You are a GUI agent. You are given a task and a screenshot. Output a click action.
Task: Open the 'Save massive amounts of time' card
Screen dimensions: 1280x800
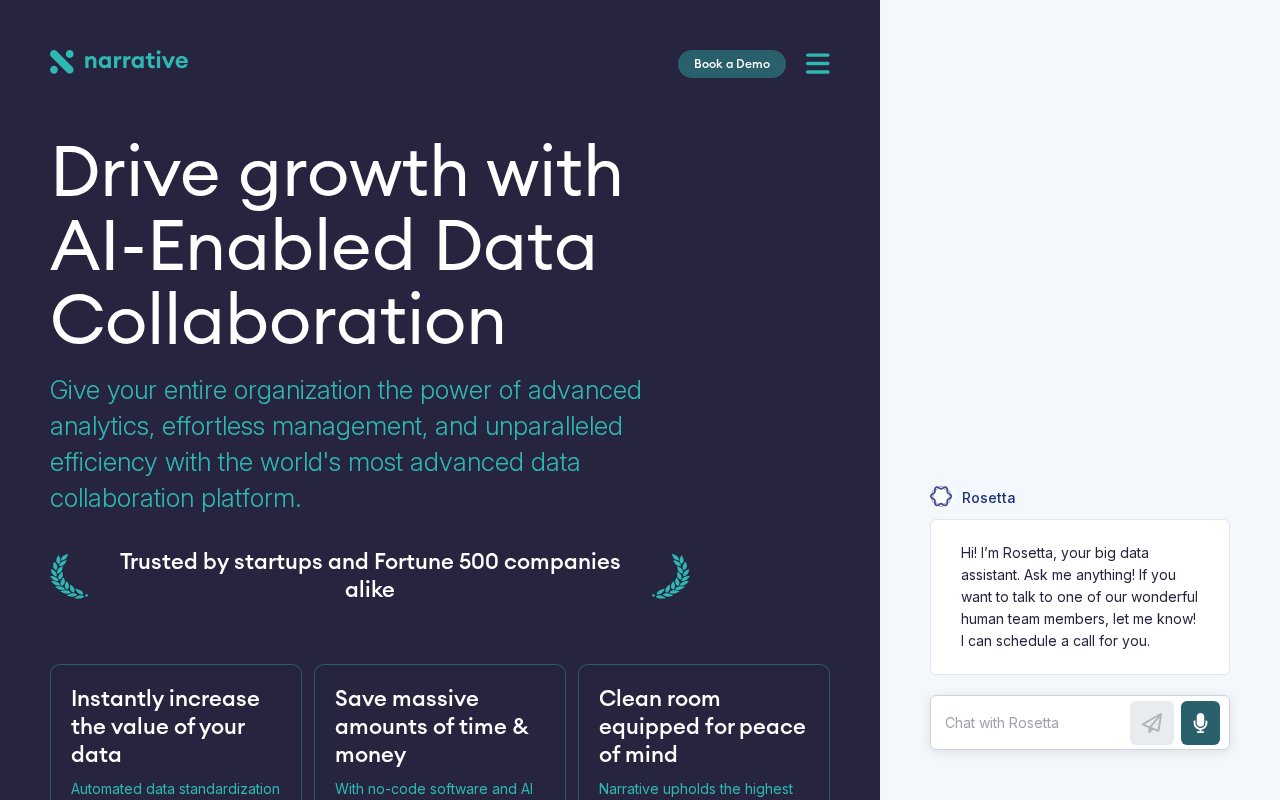[x=440, y=732]
